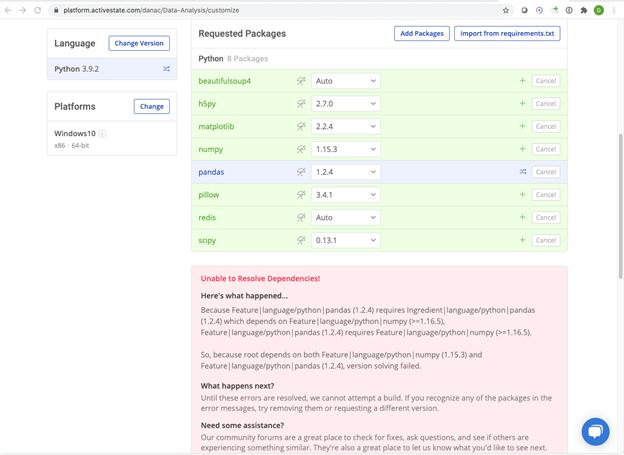Click the shuffle icon next to Python 3.9.2
This screenshot has width=624, height=455.
(x=166, y=69)
